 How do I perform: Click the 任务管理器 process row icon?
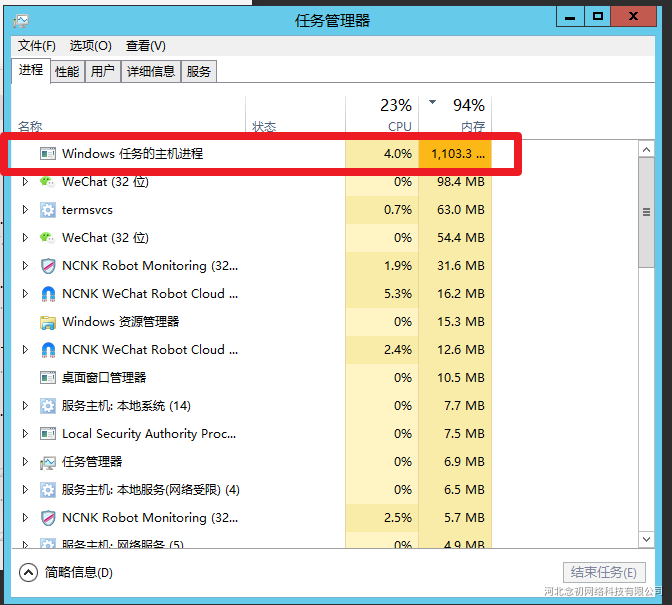pos(48,462)
